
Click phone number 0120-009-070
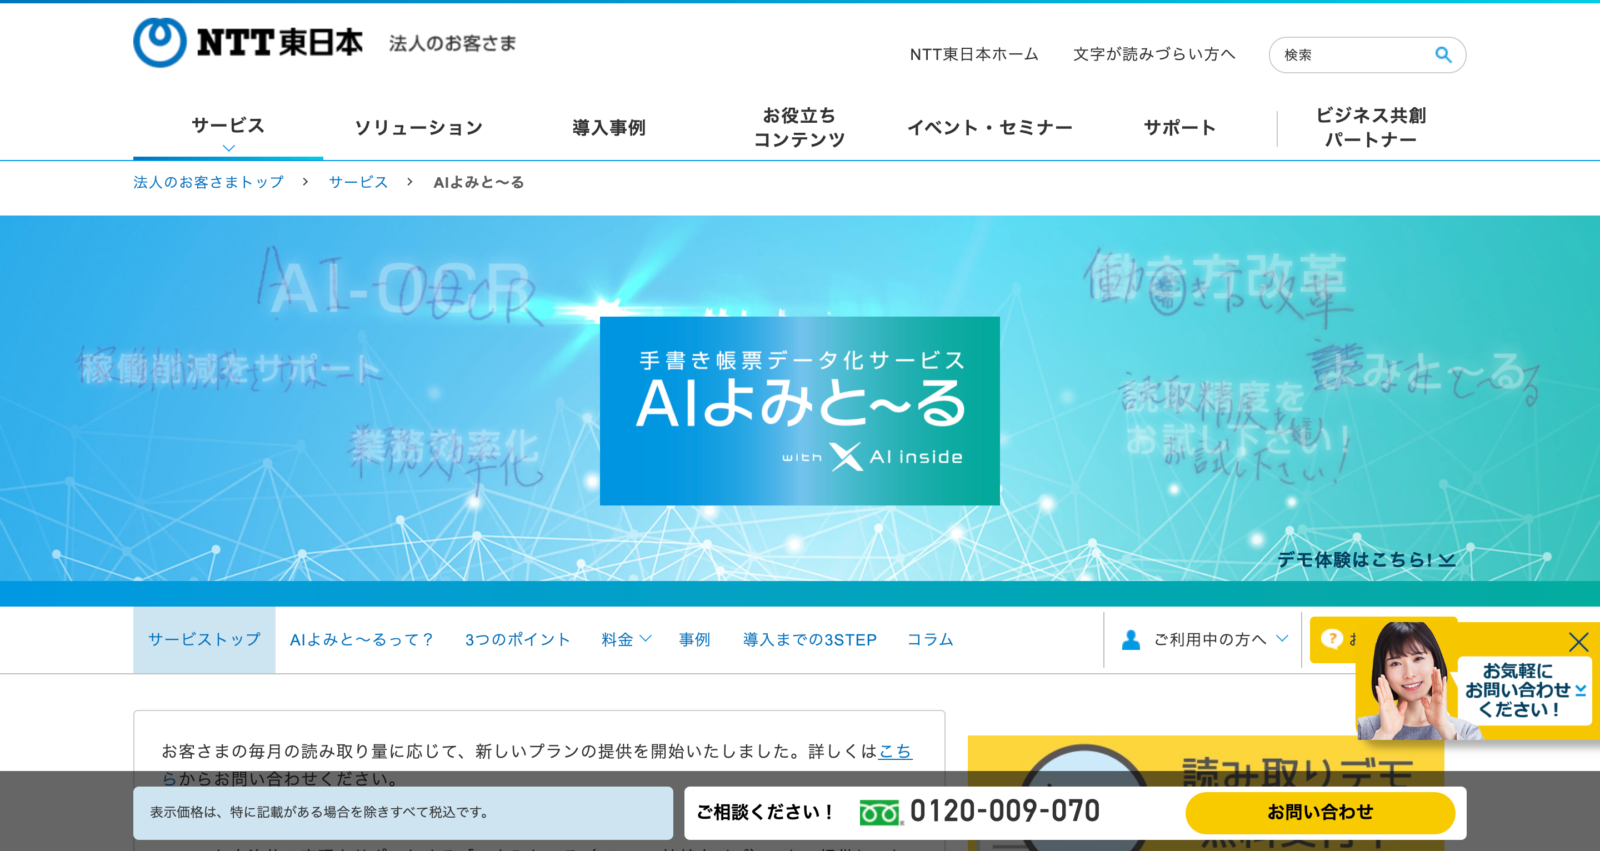point(1005,812)
